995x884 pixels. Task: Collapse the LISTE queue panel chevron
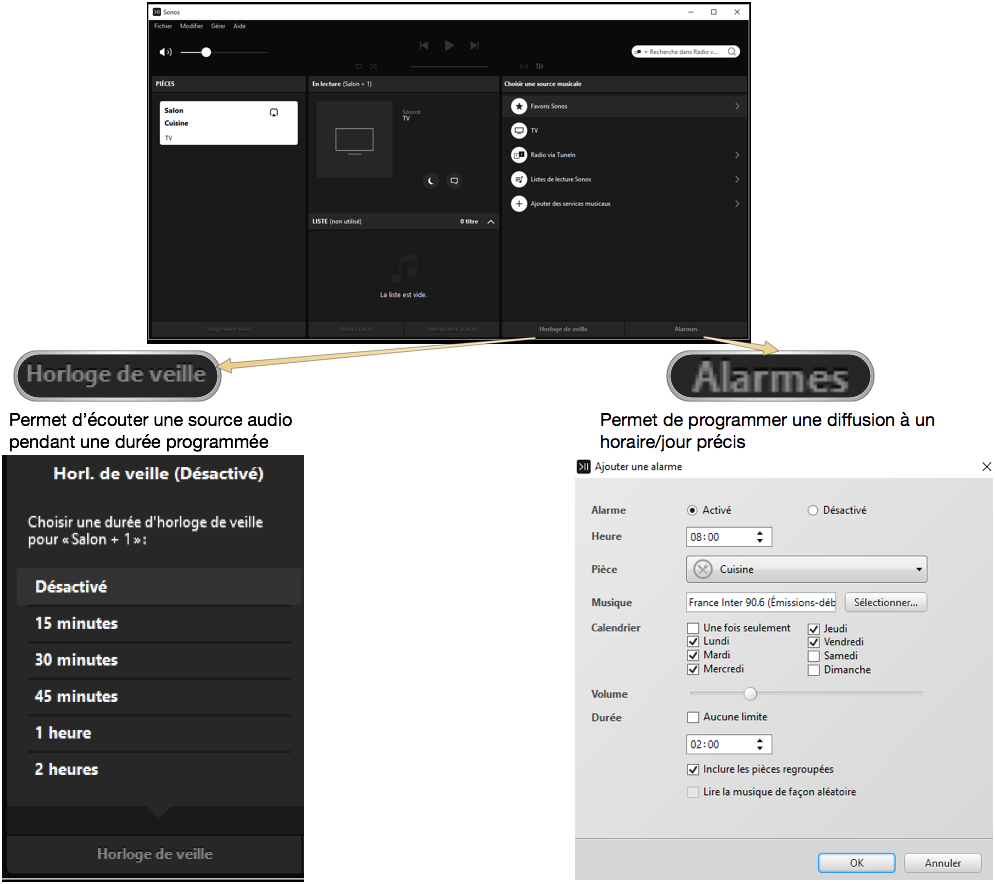(x=490, y=222)
